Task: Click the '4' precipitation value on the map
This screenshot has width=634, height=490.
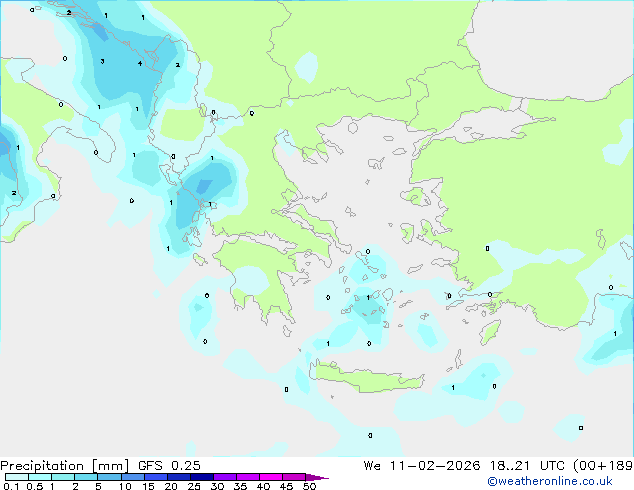Action: click(140, 63)
